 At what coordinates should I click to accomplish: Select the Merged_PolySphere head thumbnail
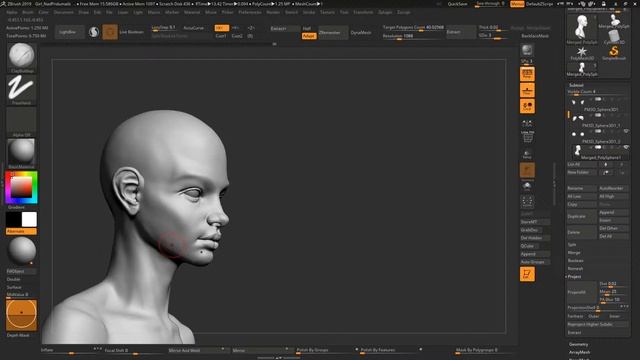[x=582, y=29]
